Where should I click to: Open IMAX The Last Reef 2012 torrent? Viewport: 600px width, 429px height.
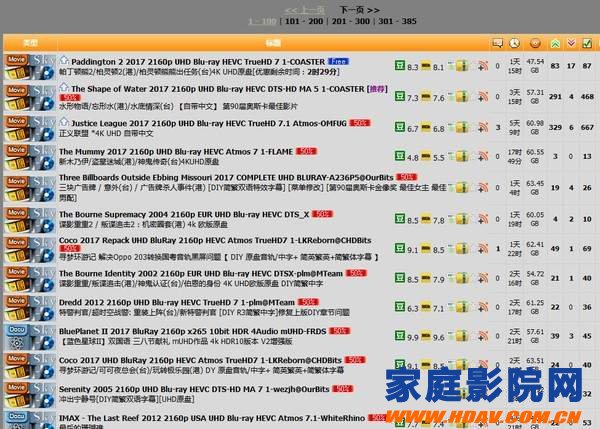tap(212, 418)
